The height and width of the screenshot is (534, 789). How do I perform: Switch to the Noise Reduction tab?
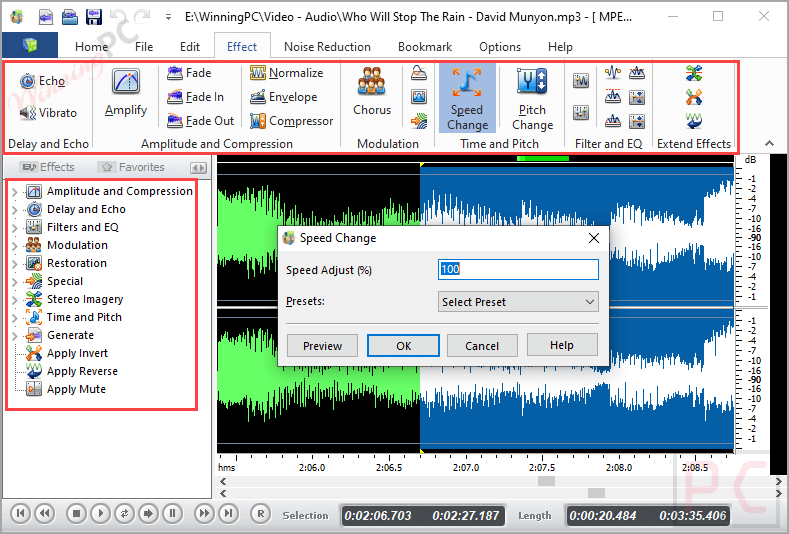[x=327, y=46]
